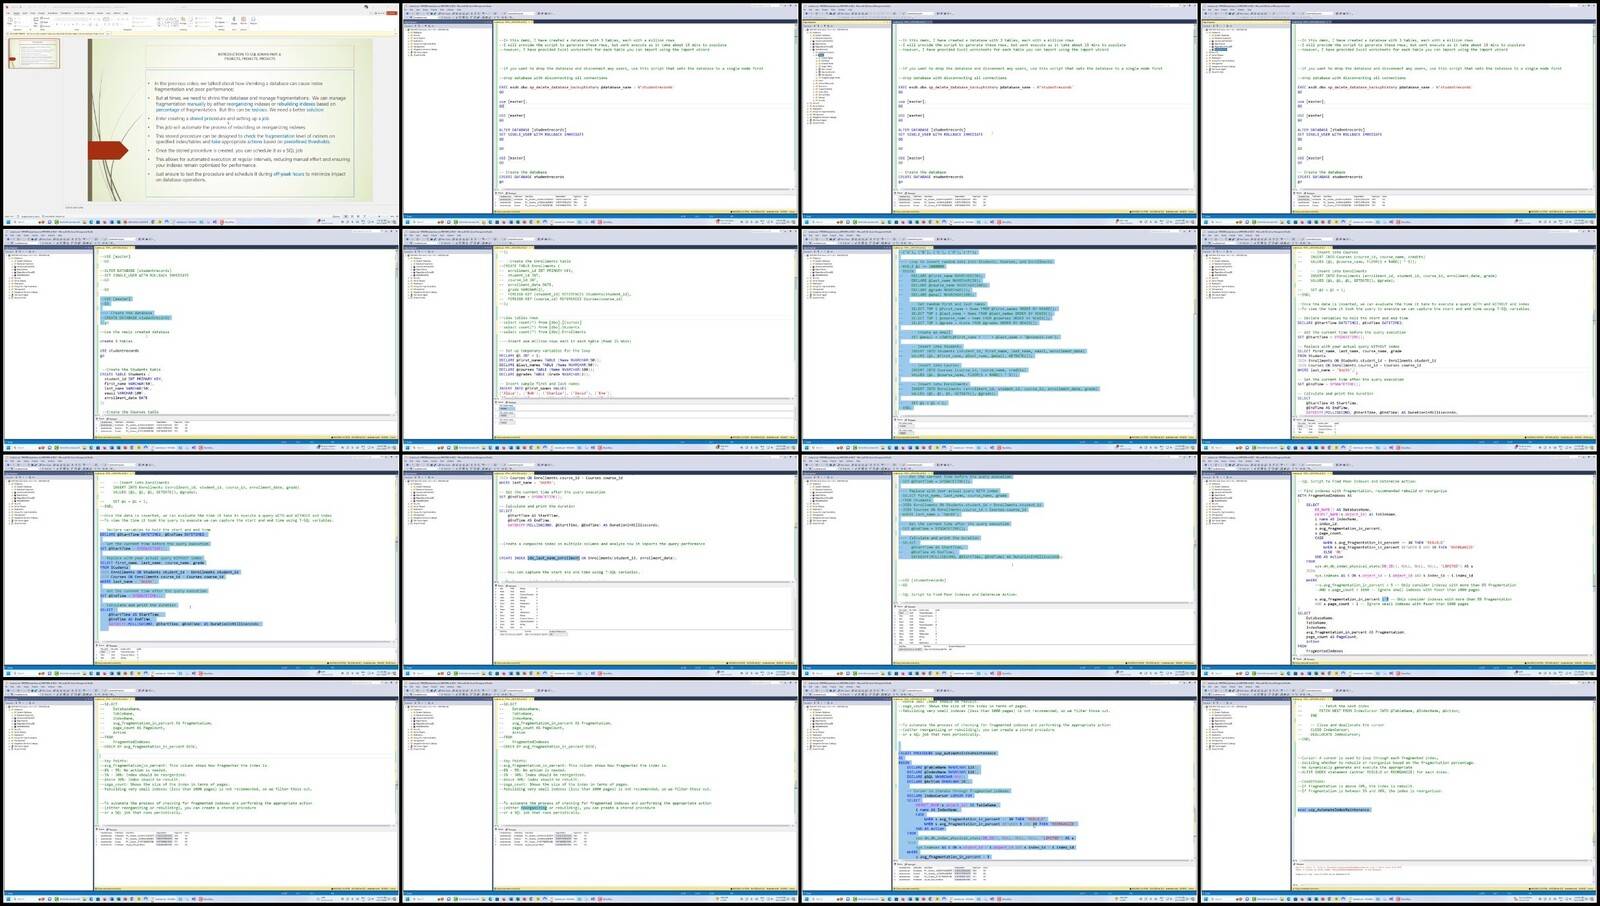Open the frame with CREATE INDEX idx_last_name_enrollment
This screenshot has width=1600, height=906.
(600, 566)
